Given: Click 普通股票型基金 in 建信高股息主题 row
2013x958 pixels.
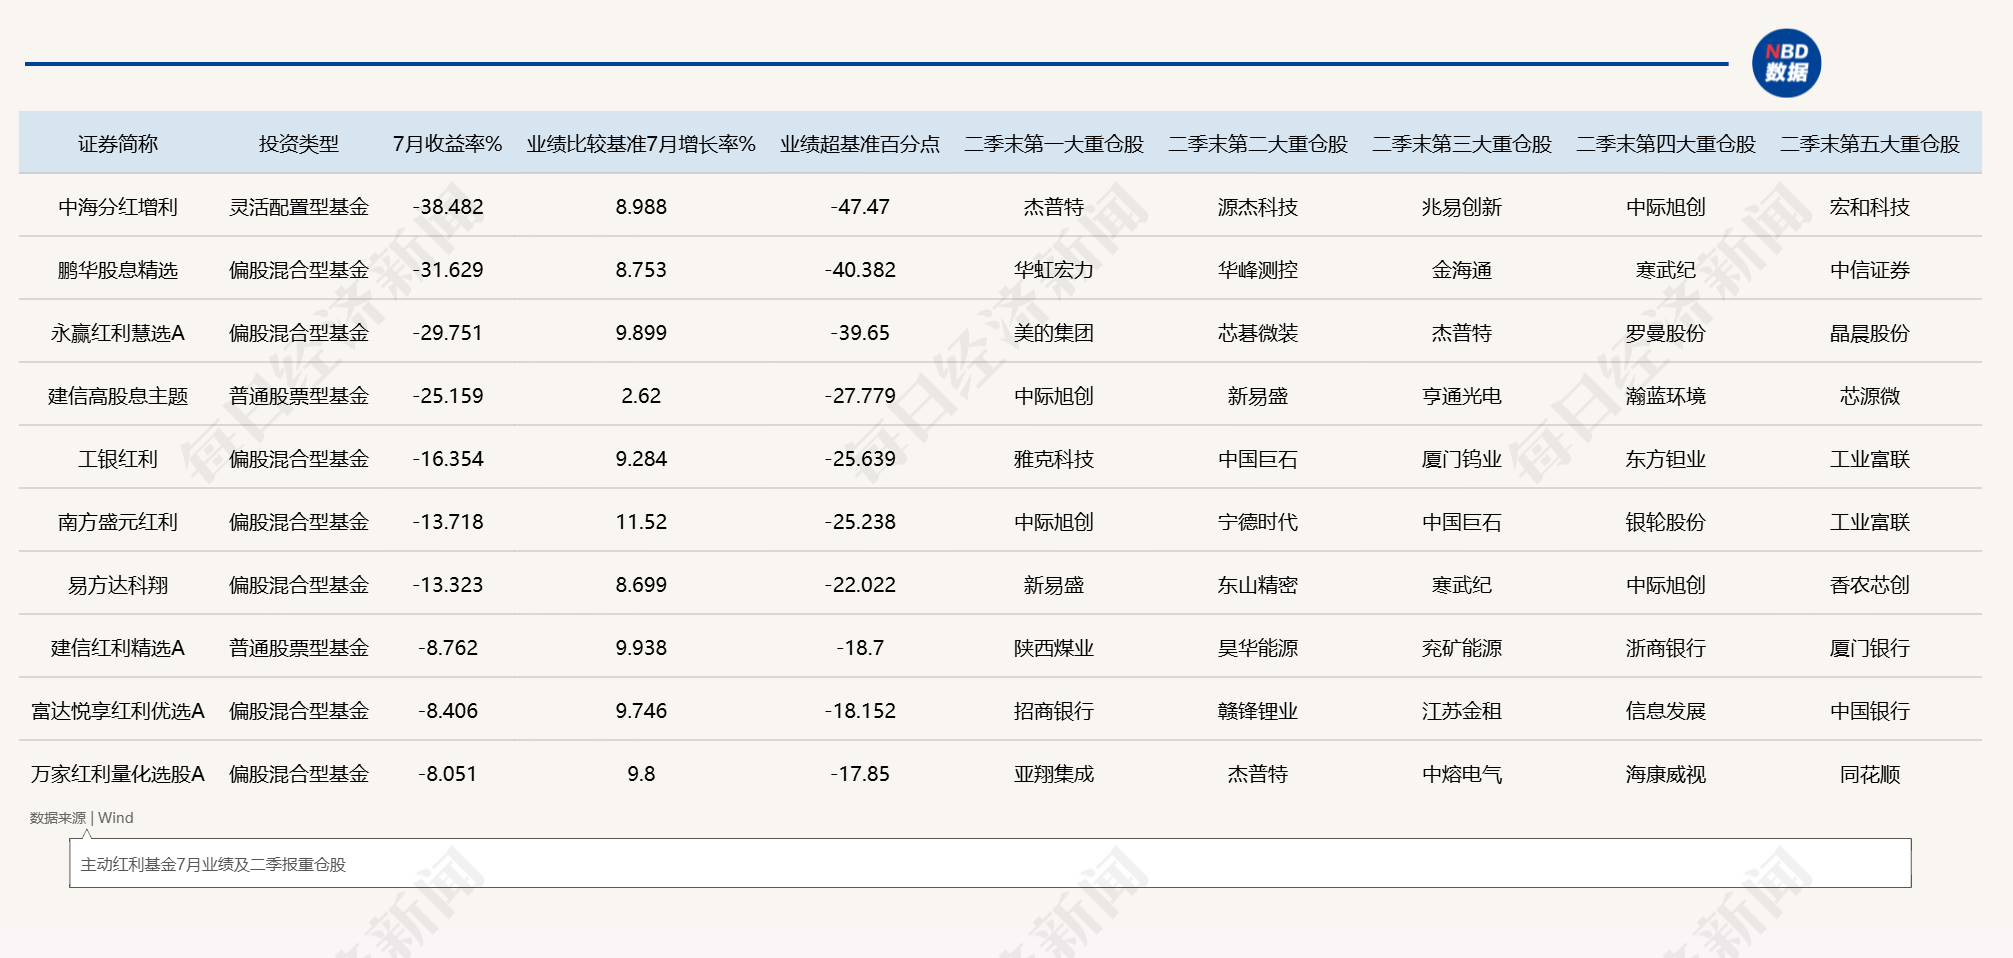Looking at the screenshot, I should [299, 396].
